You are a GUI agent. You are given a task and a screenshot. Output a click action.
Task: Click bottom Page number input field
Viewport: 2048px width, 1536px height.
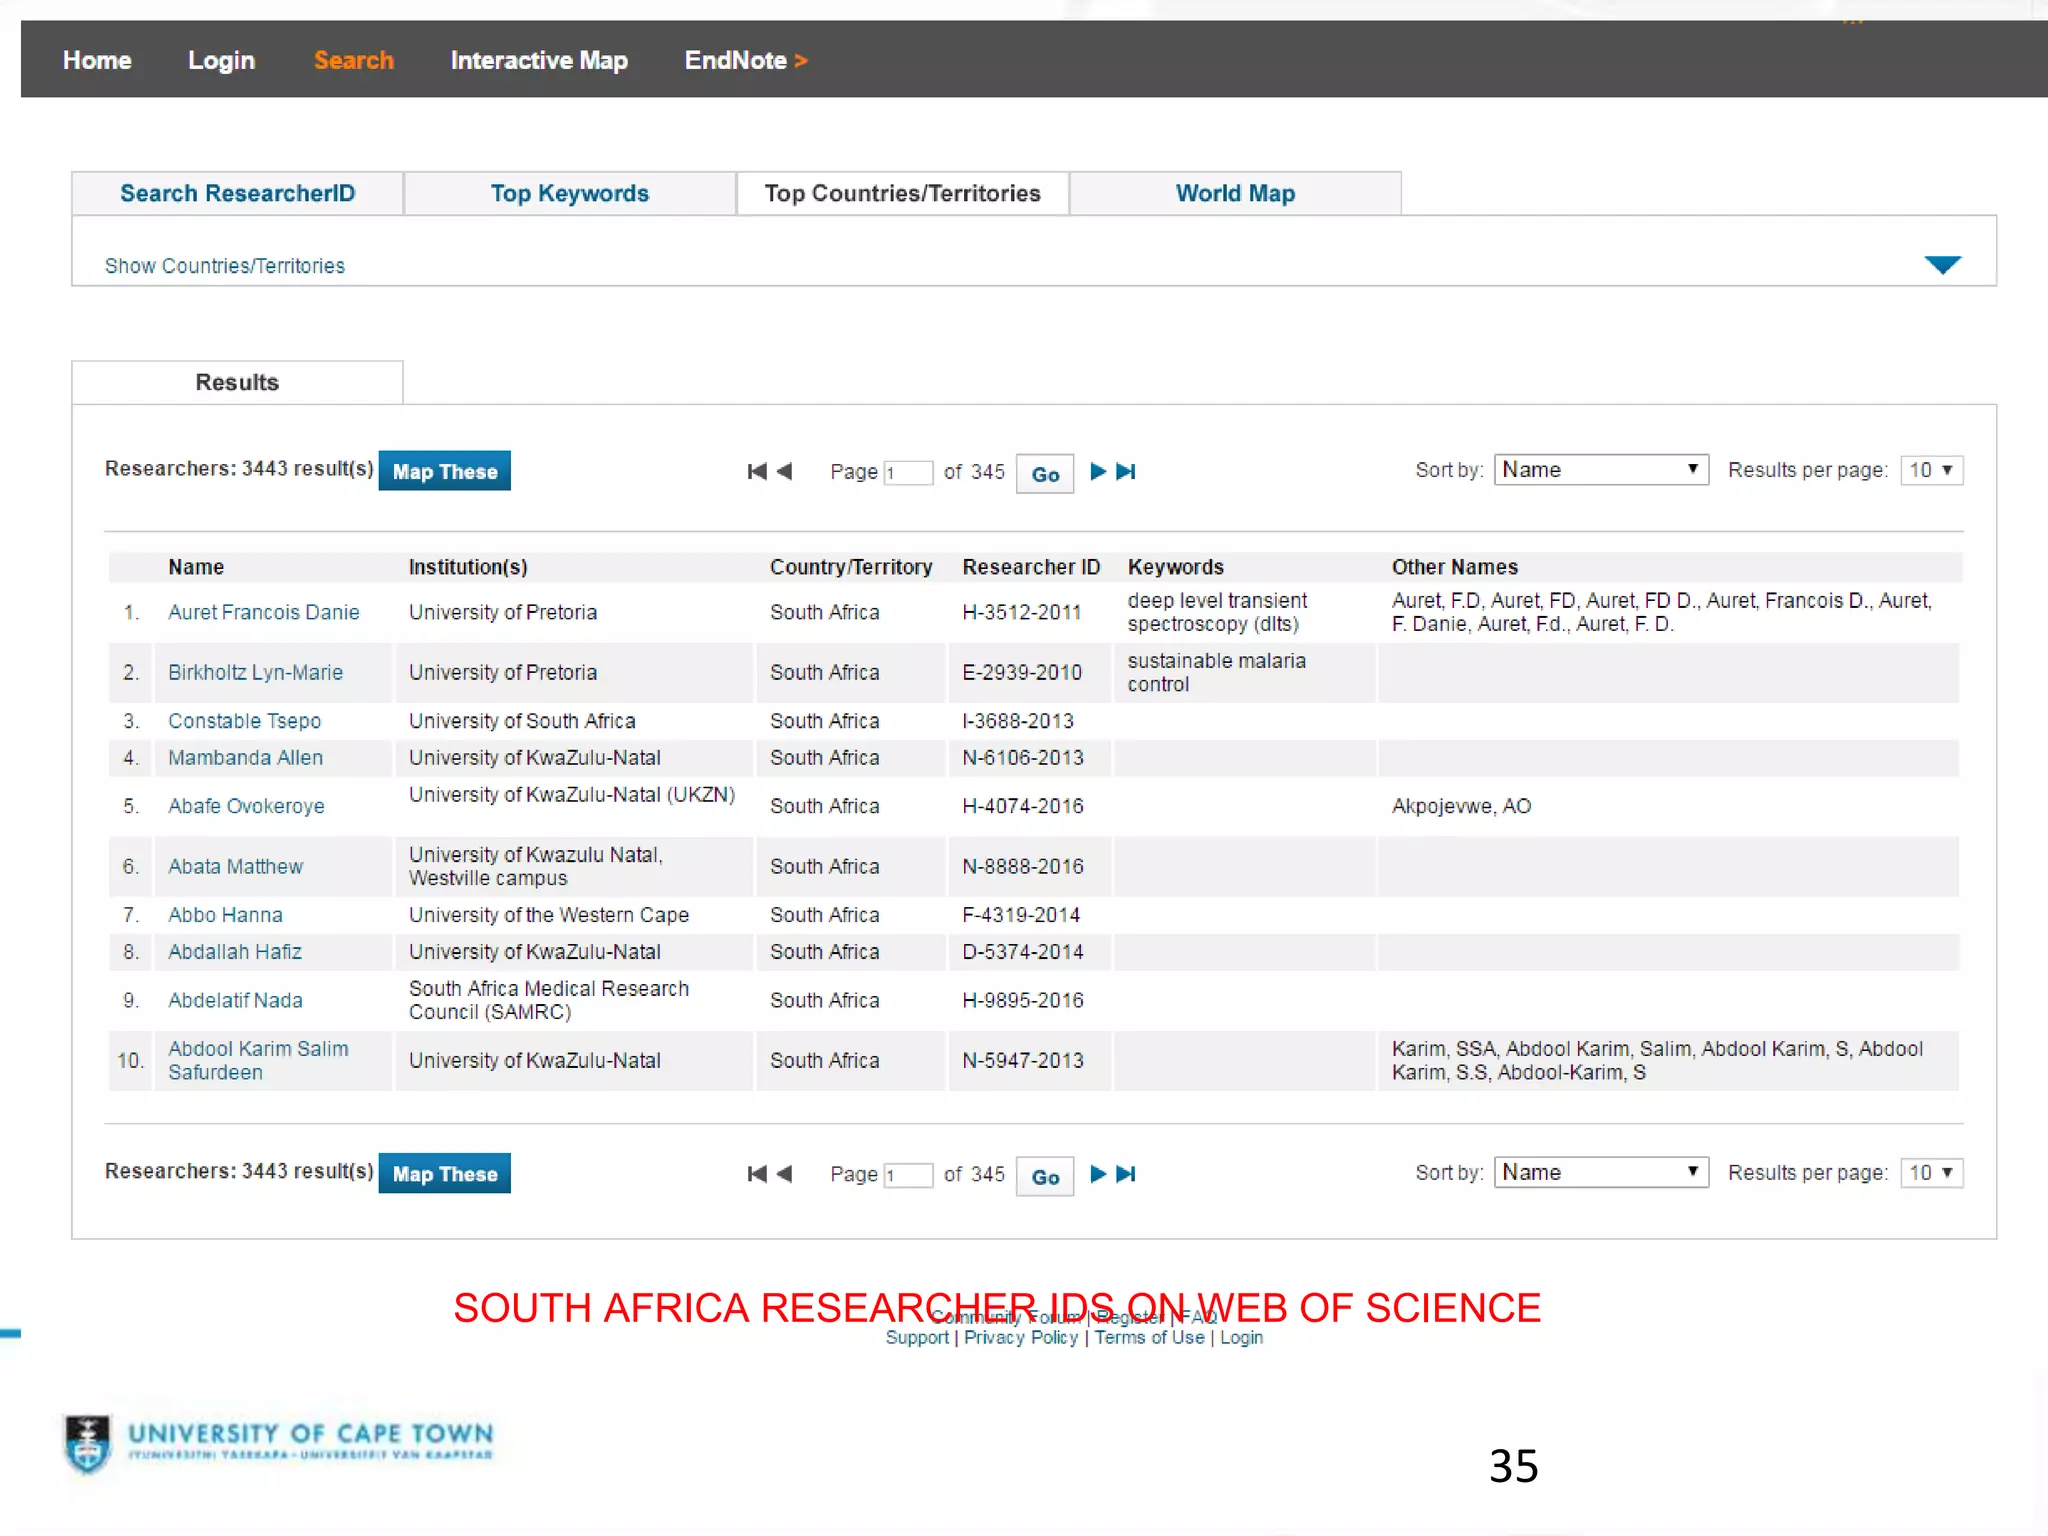click(908, 1175)
